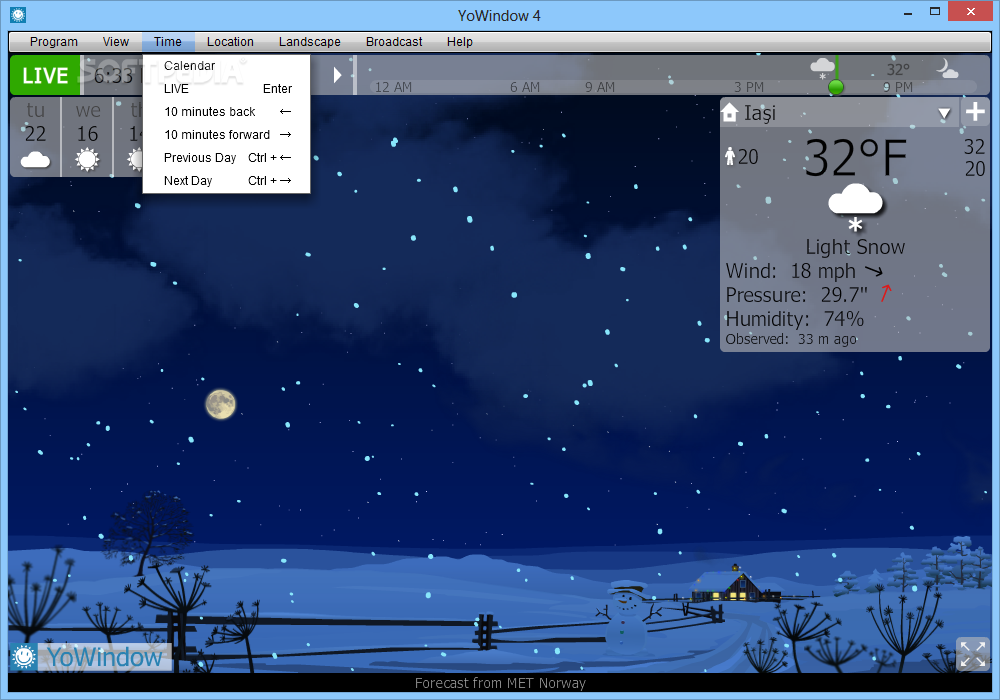The width and height of the screenshot is (1000, 700).
Task: Open the Landscape menu
Action: coord(309,41)
